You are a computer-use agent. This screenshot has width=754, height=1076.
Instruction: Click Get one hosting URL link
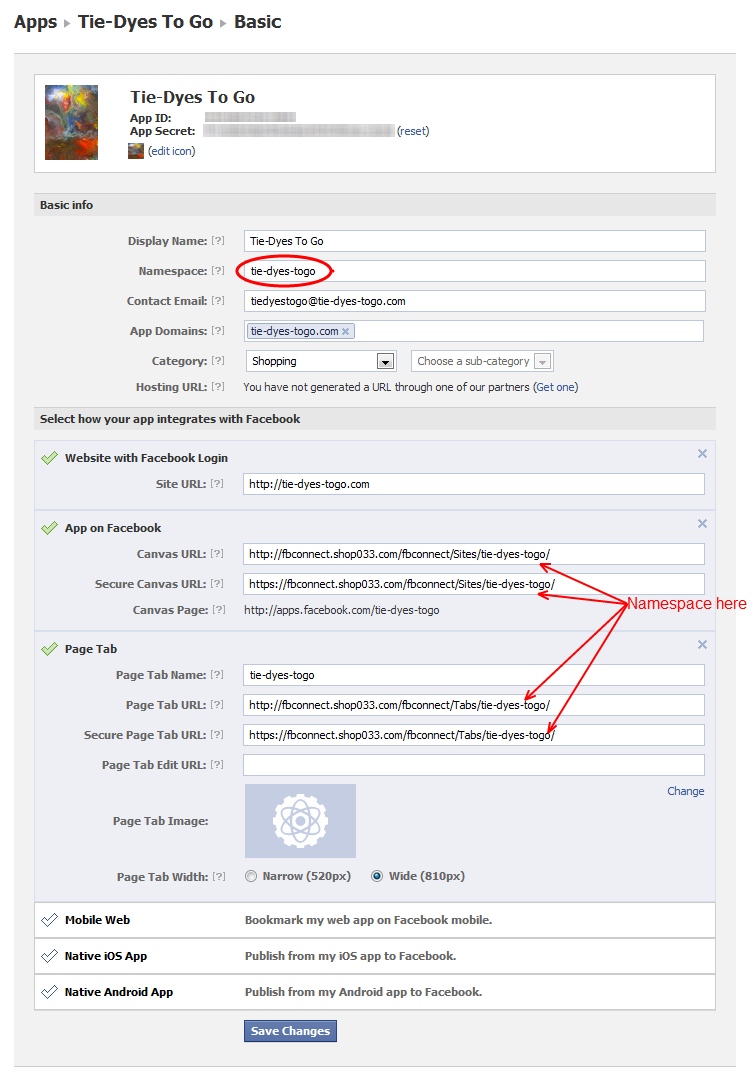pos(556,387)
